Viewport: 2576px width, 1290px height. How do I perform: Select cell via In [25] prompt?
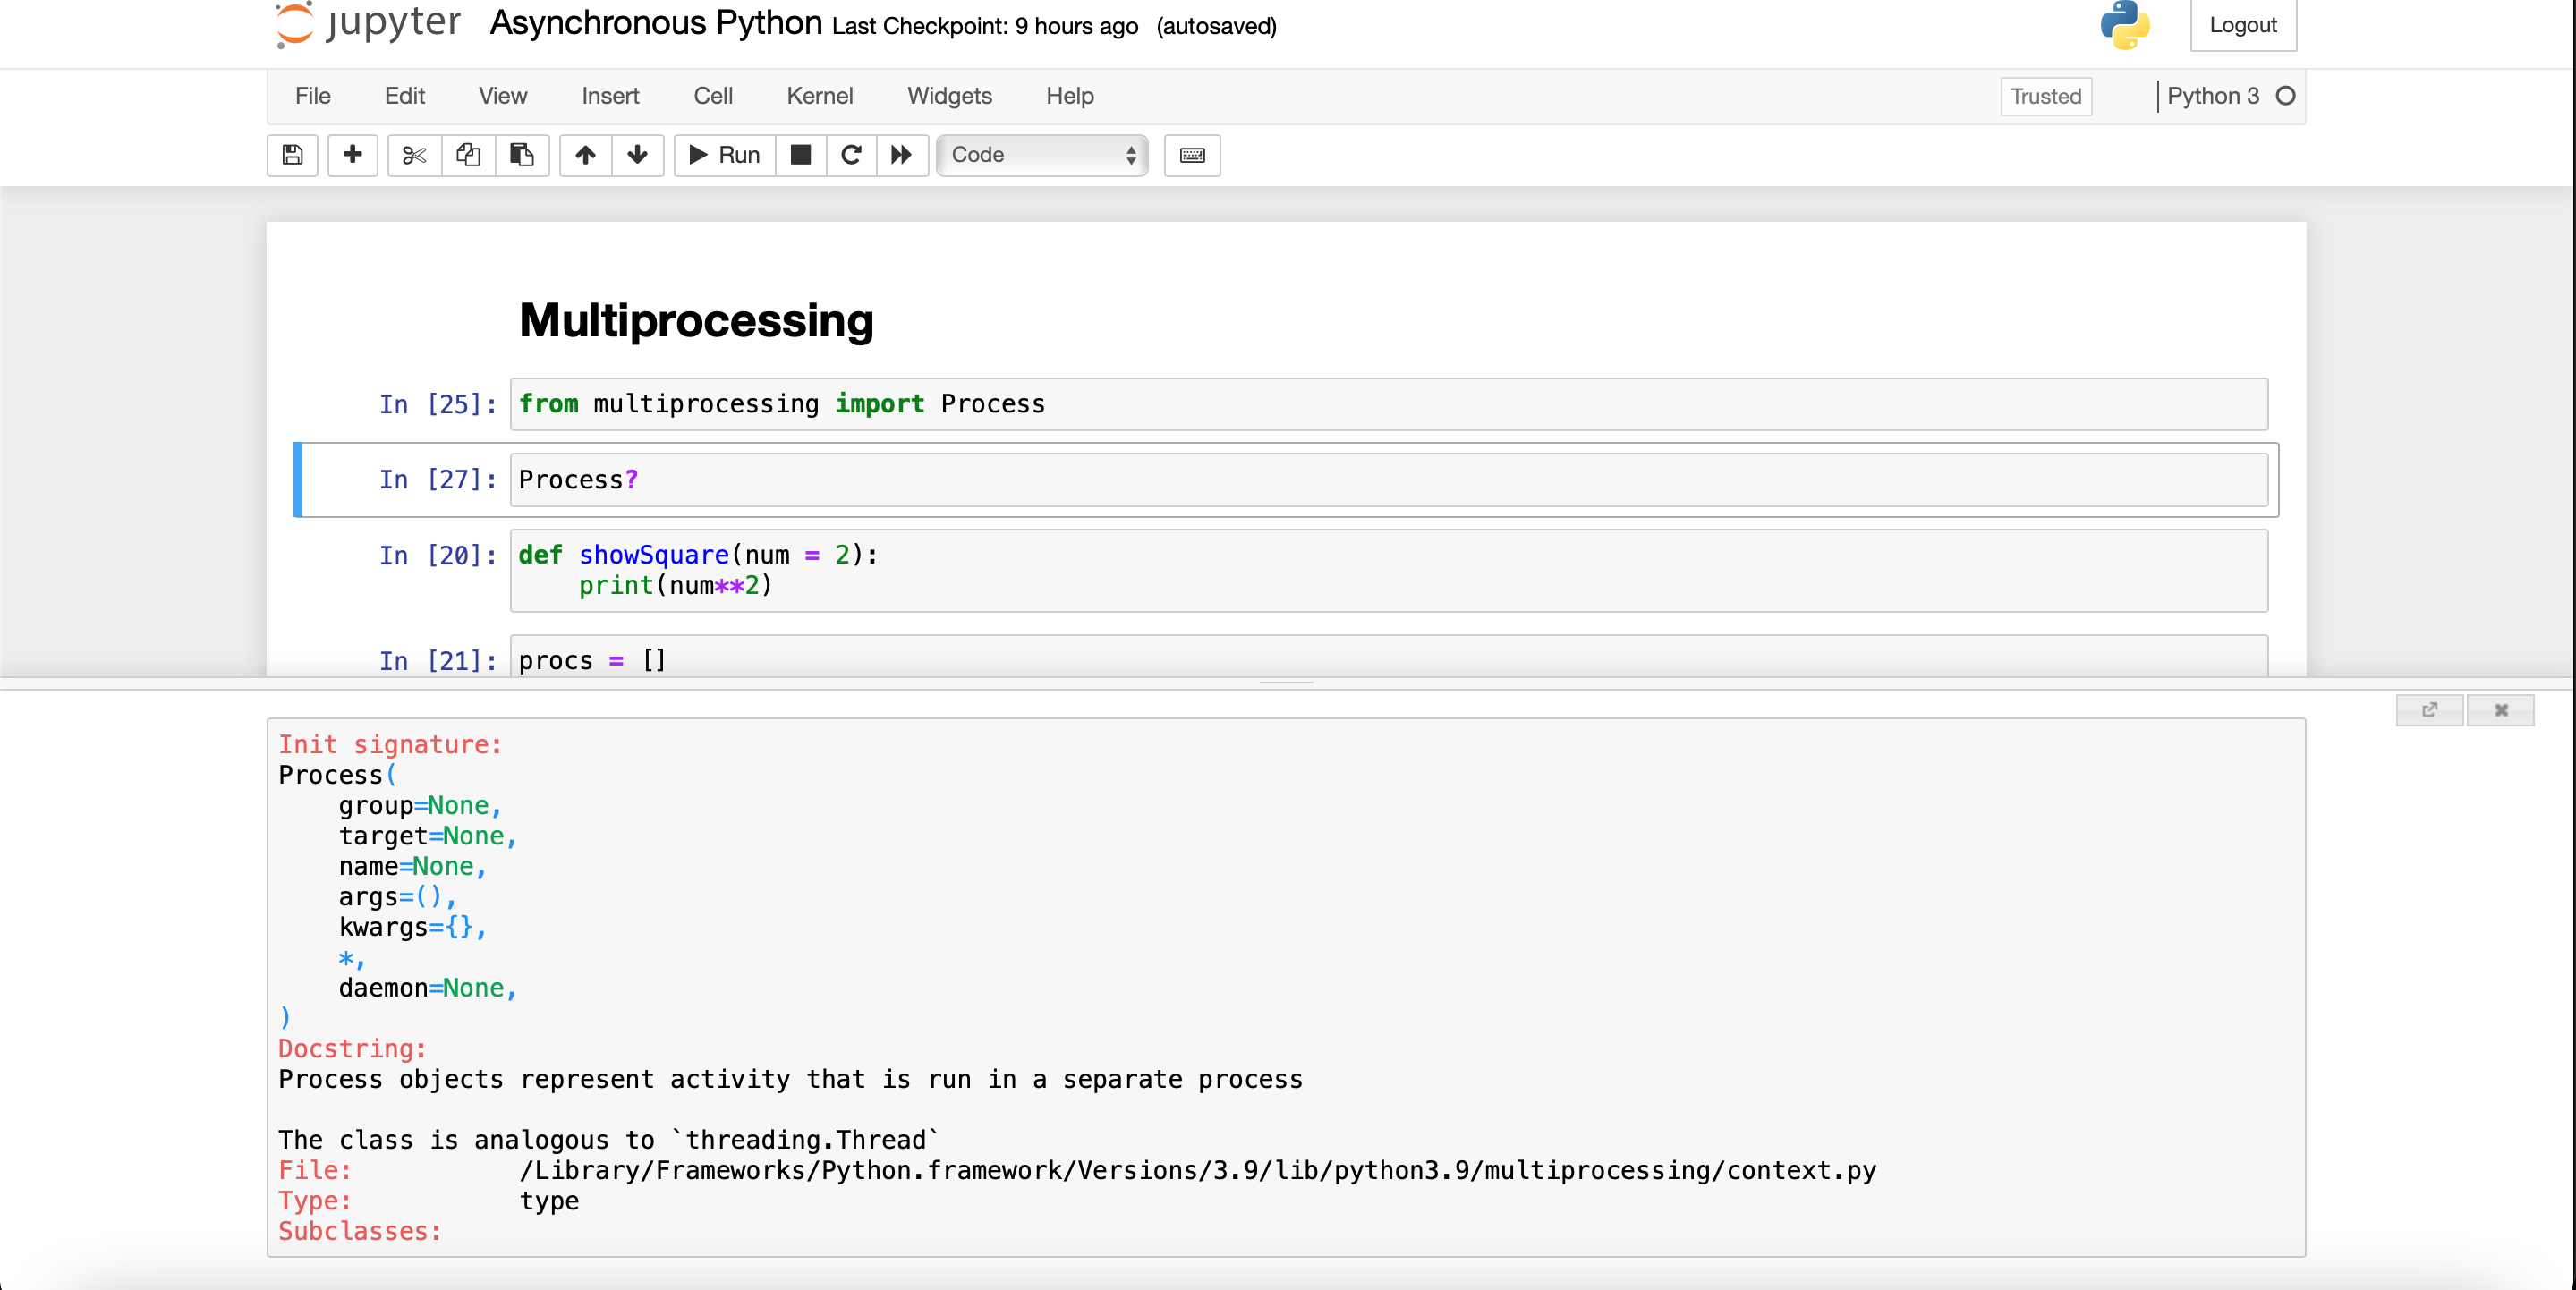point(438,404)
